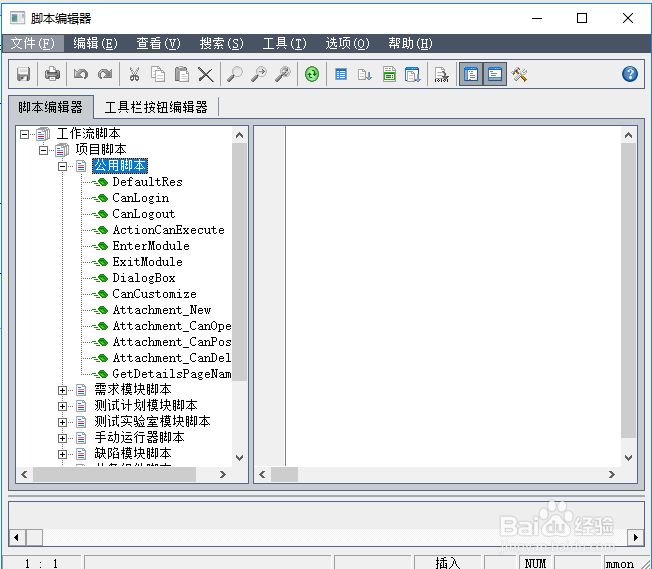Click the Find magnifier icon
This screenshot has height=569, width=652.
(x=235, y=74)
